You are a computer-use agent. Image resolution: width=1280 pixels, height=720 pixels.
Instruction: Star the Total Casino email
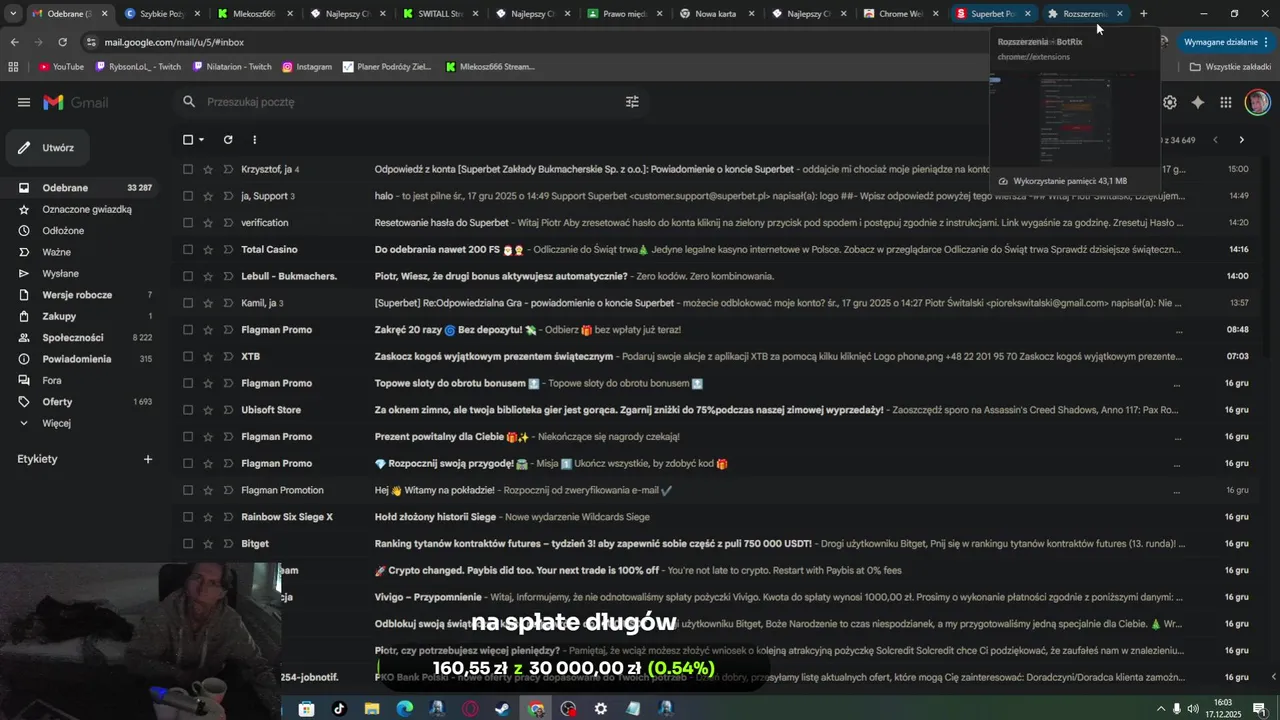point(208,250)
